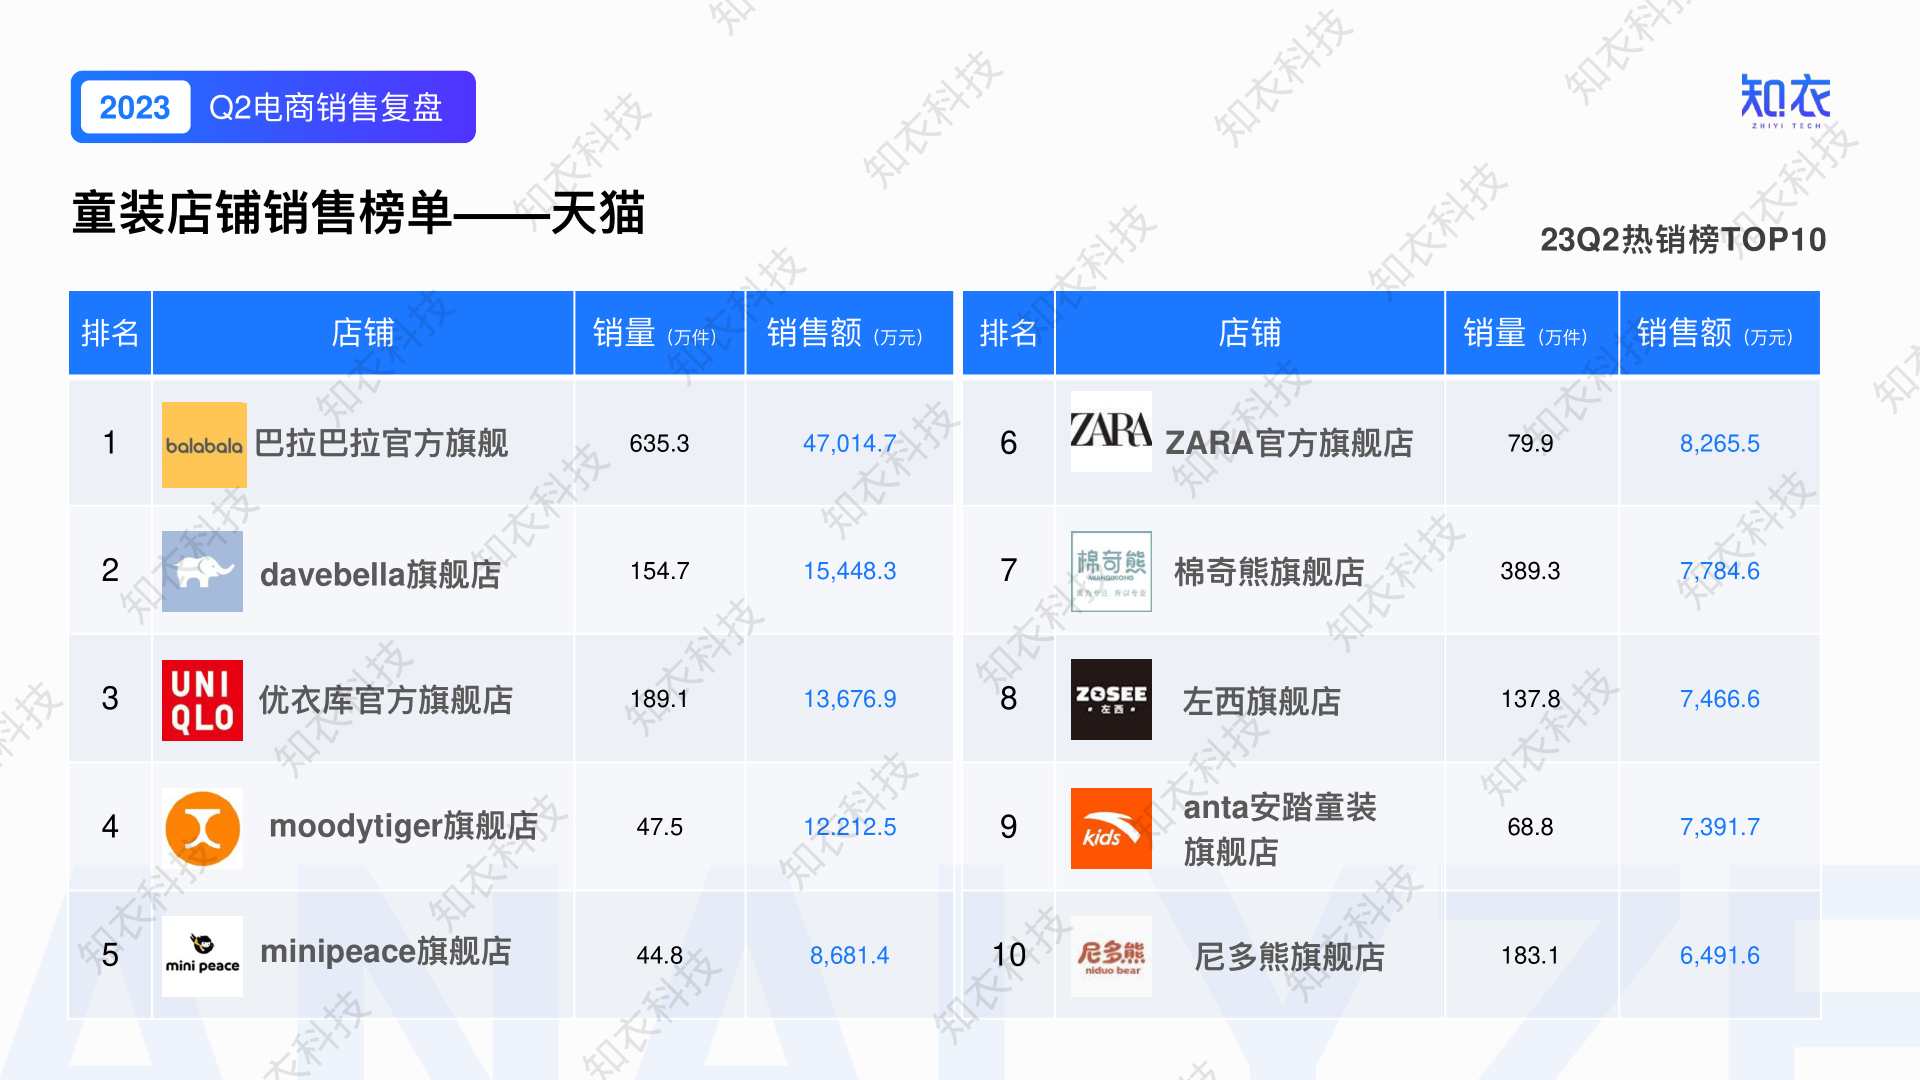Click sales amount 7,784.6
The image size is (1920, 1080).
(1719, 571)
